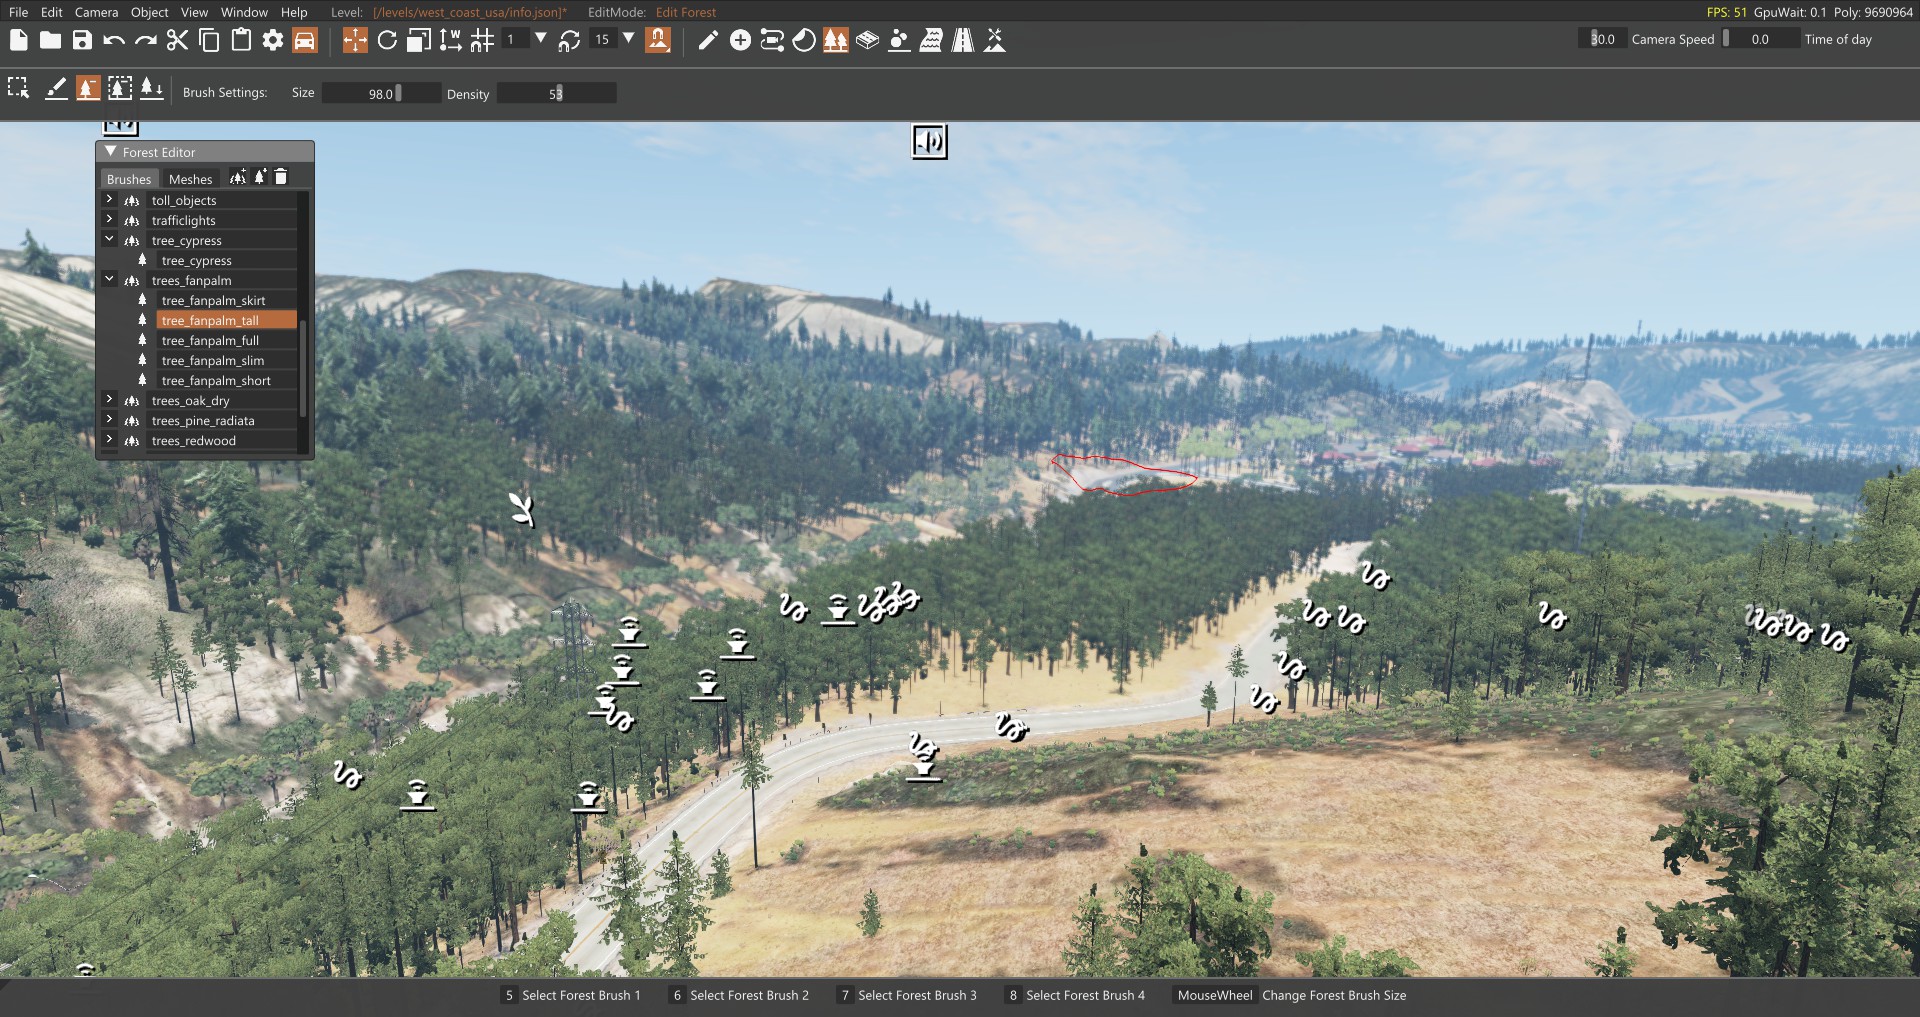Paste from clipboard icon
Image resolution: width=1920 pixels, height=1017 pixels.
[x=241, y=40]
